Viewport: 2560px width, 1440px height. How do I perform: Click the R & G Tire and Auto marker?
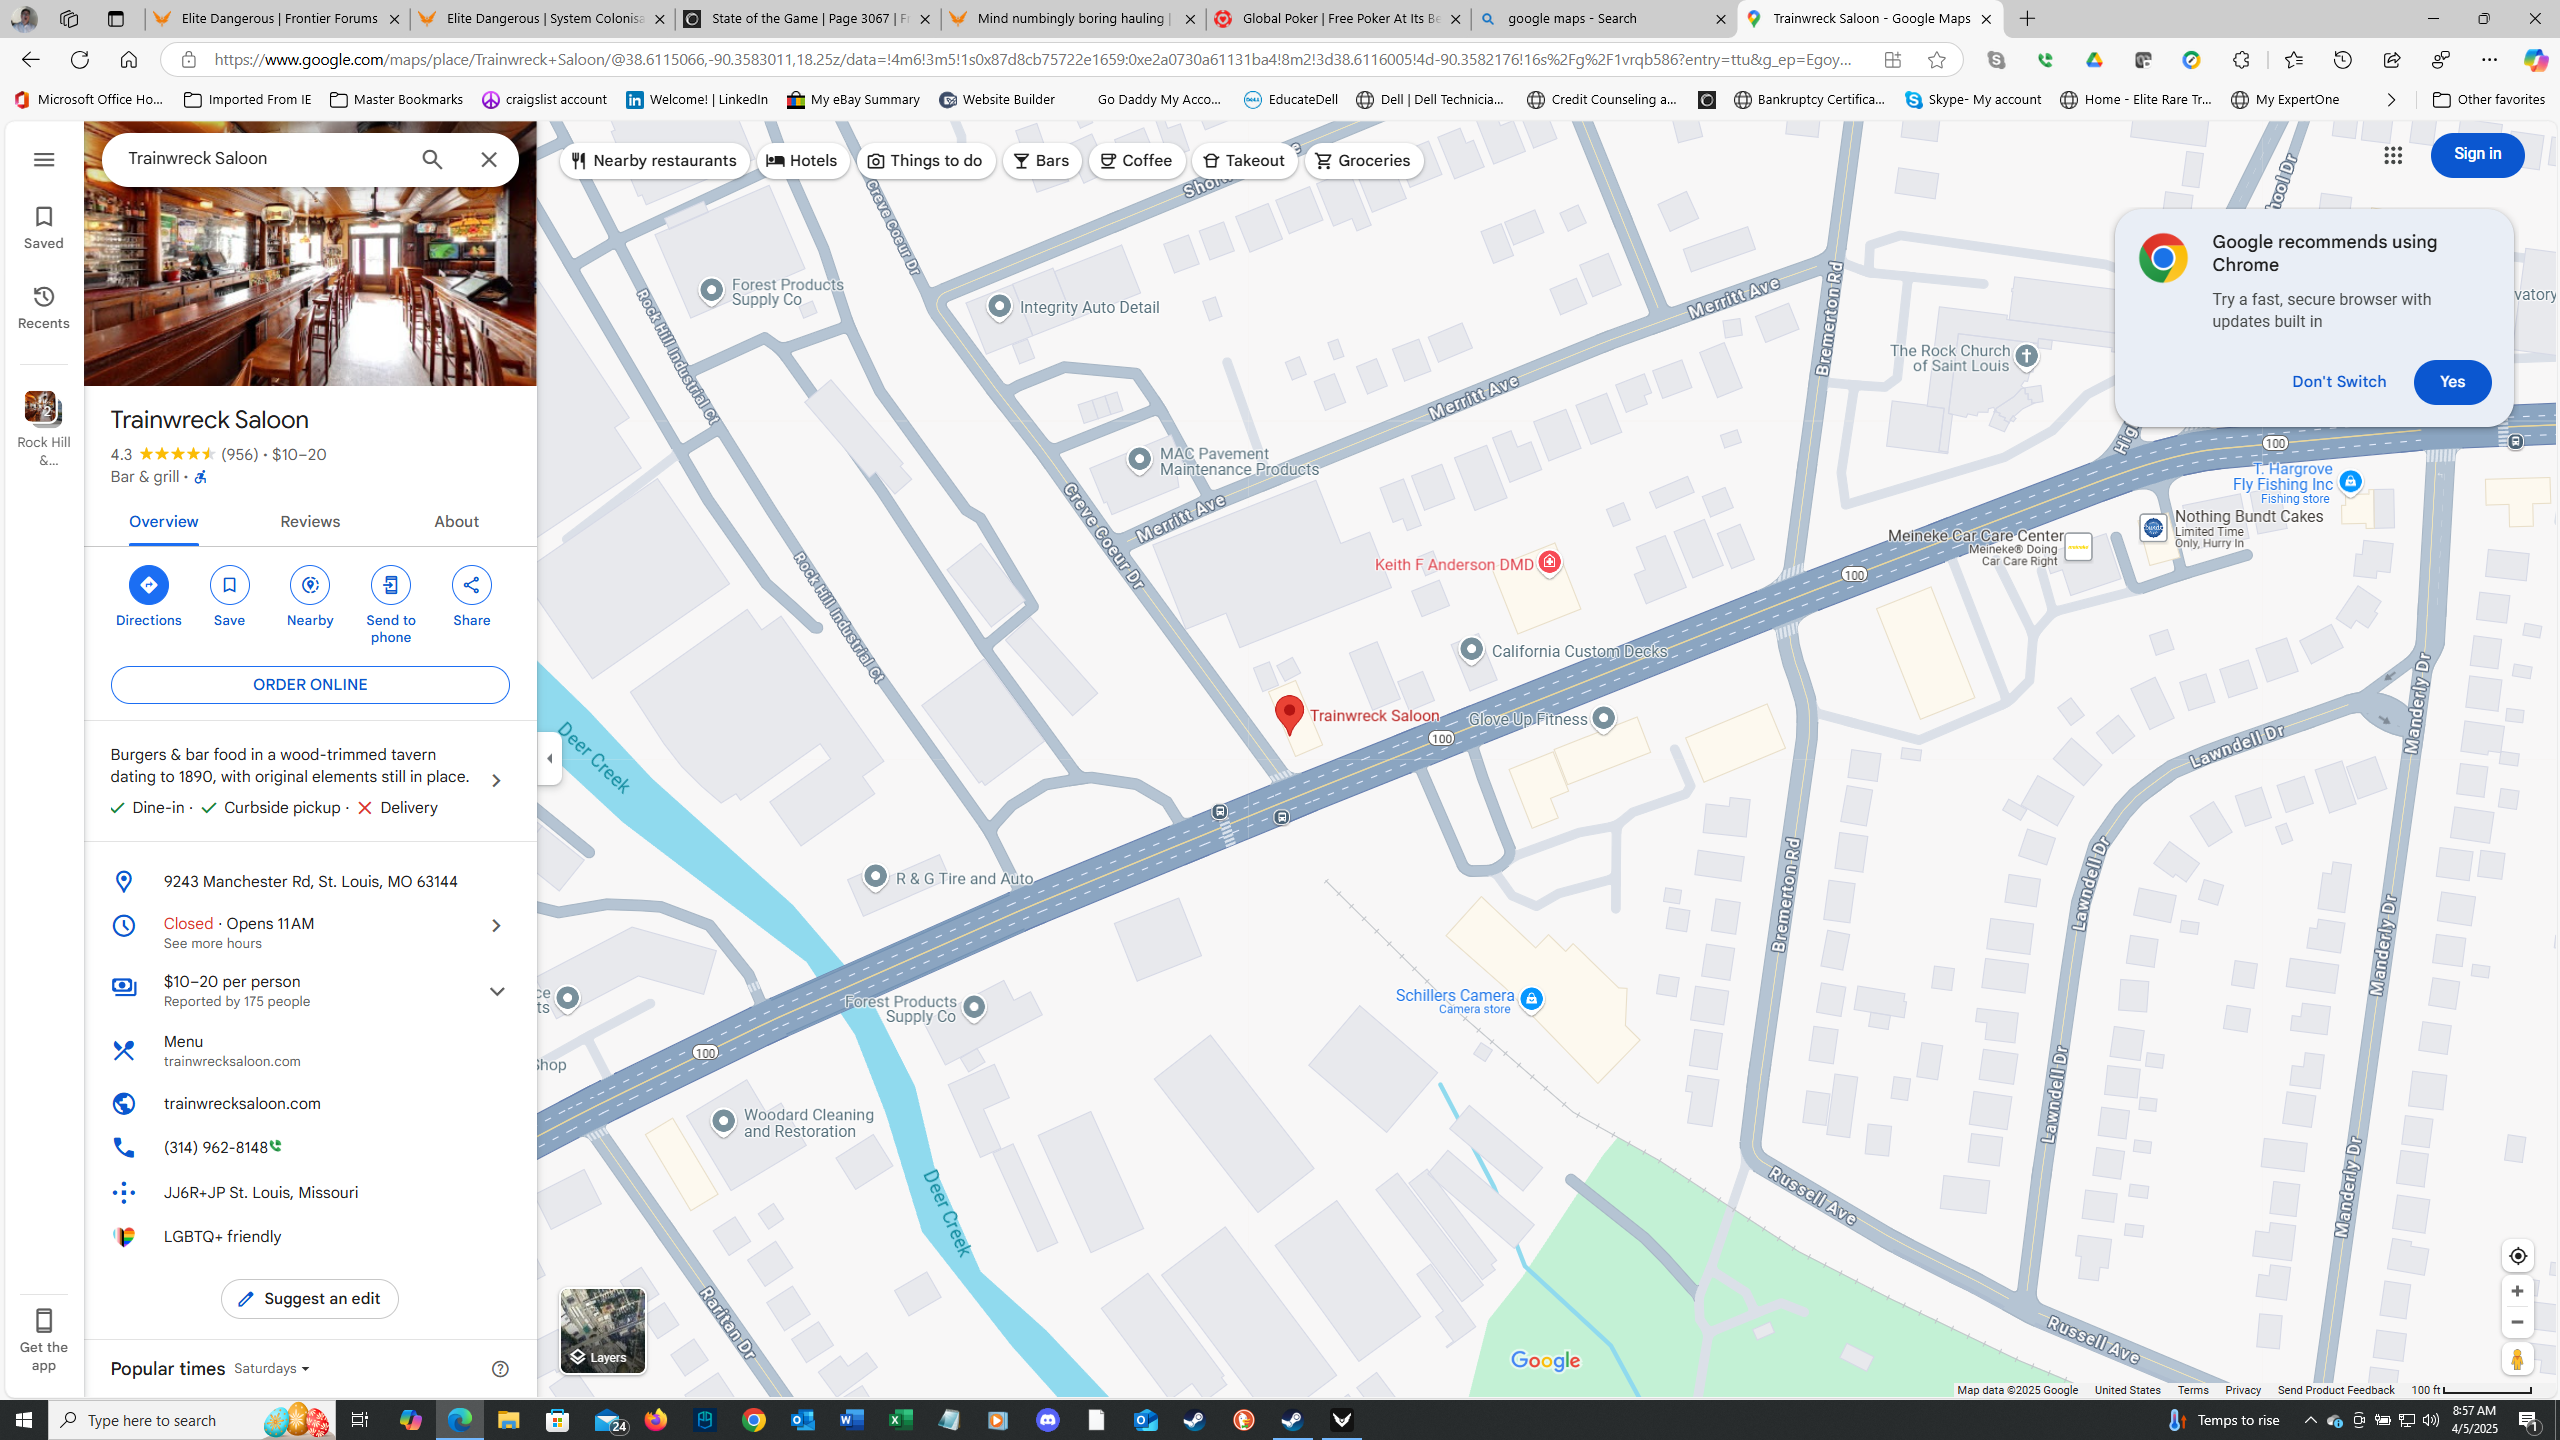[875, 878]
